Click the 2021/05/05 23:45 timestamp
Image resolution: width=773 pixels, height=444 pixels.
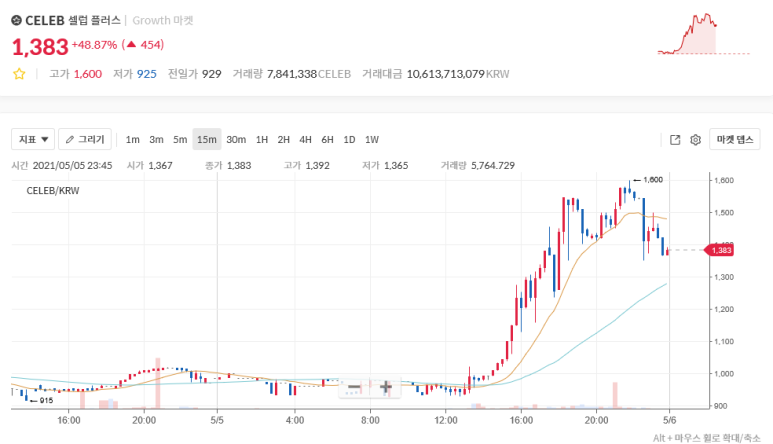pos(72,166)
